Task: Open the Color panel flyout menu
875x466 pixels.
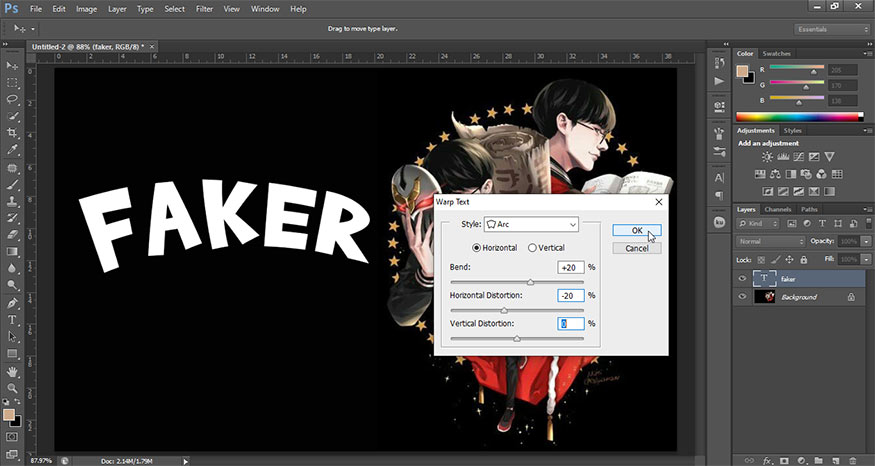Action: (x=867, y=54)
